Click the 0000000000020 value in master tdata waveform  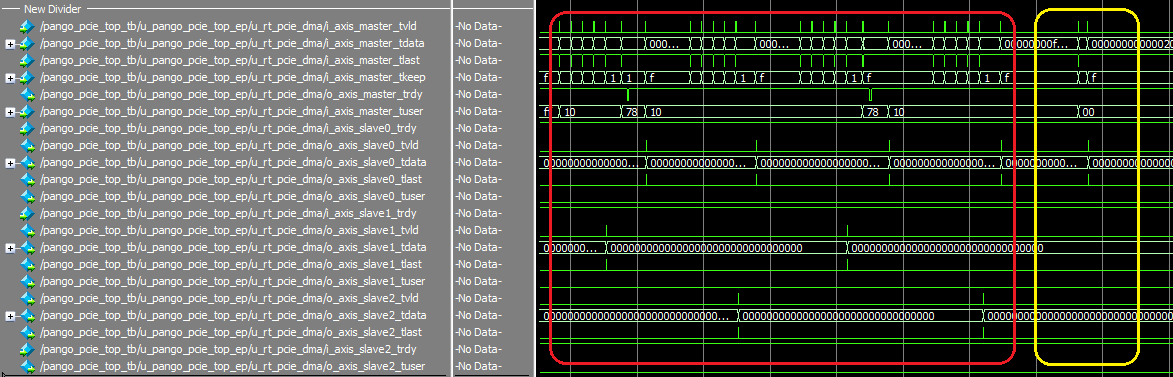click(1131, 43)
